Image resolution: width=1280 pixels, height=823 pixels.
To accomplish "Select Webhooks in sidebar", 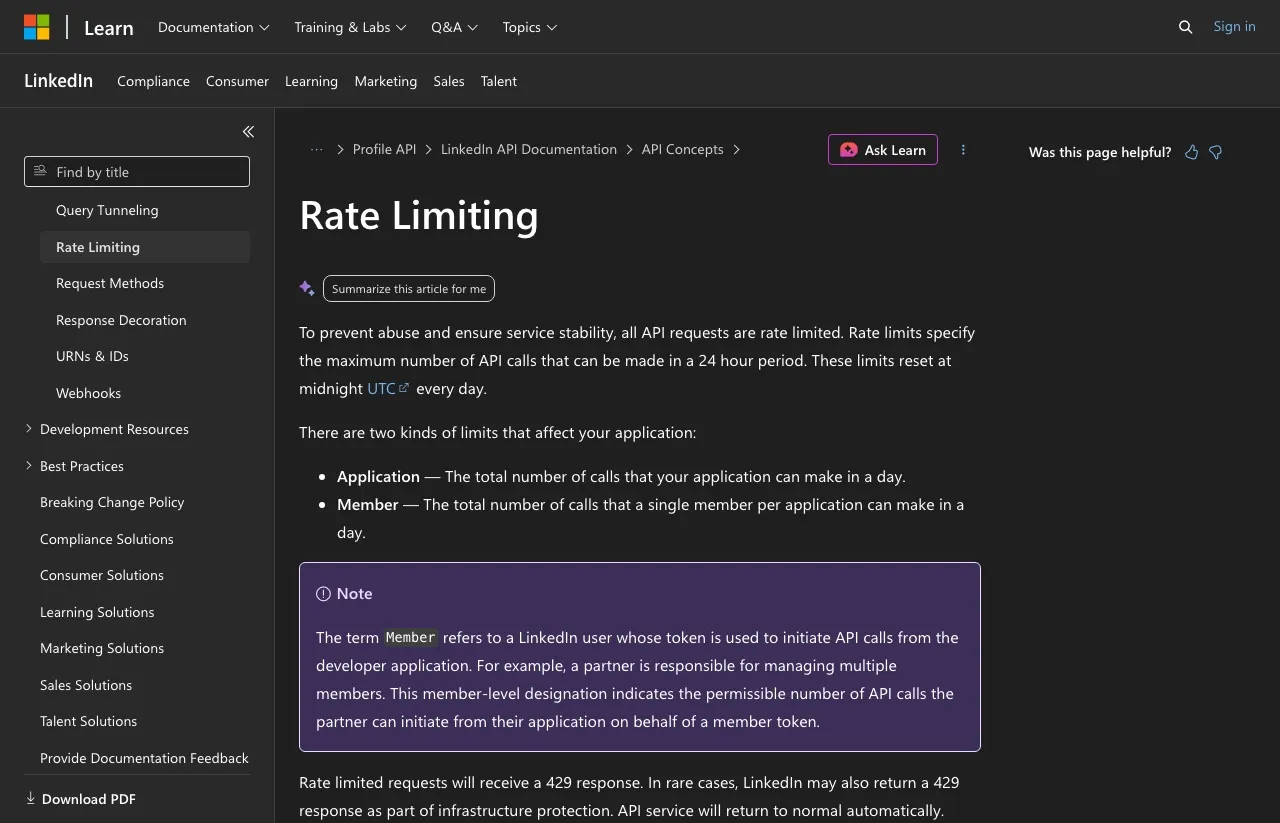I will click(145, 393).
